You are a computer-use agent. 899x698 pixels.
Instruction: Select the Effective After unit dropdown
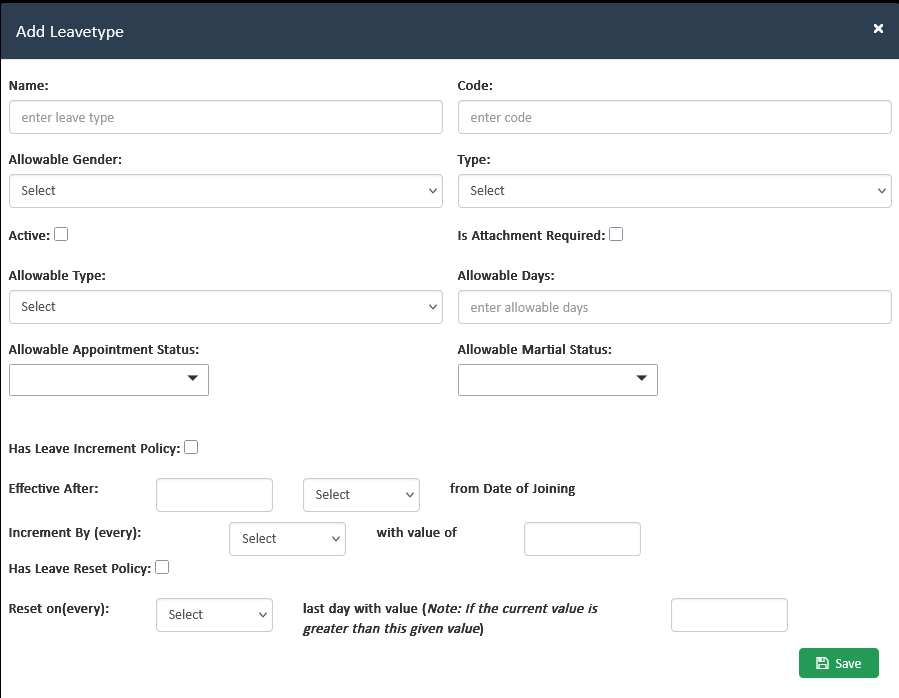coord(361,495)
